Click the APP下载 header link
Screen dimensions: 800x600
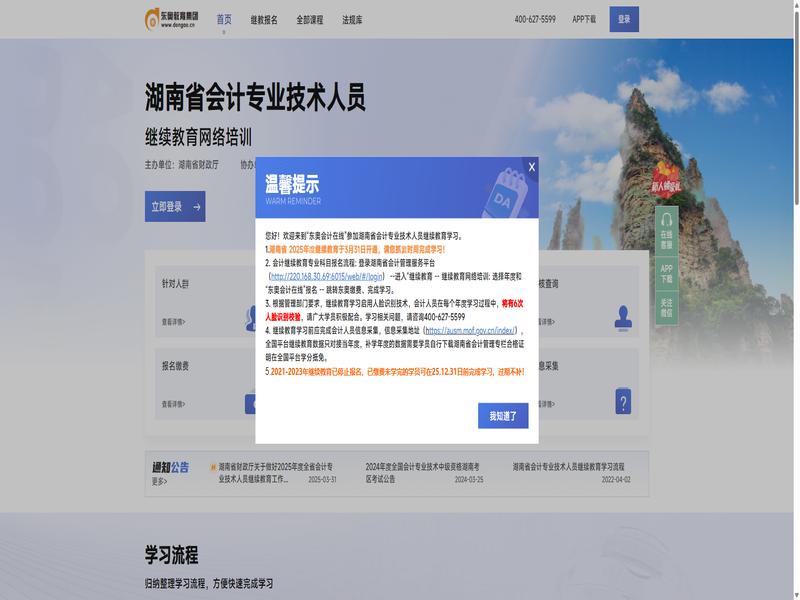[x=584, y=19]
